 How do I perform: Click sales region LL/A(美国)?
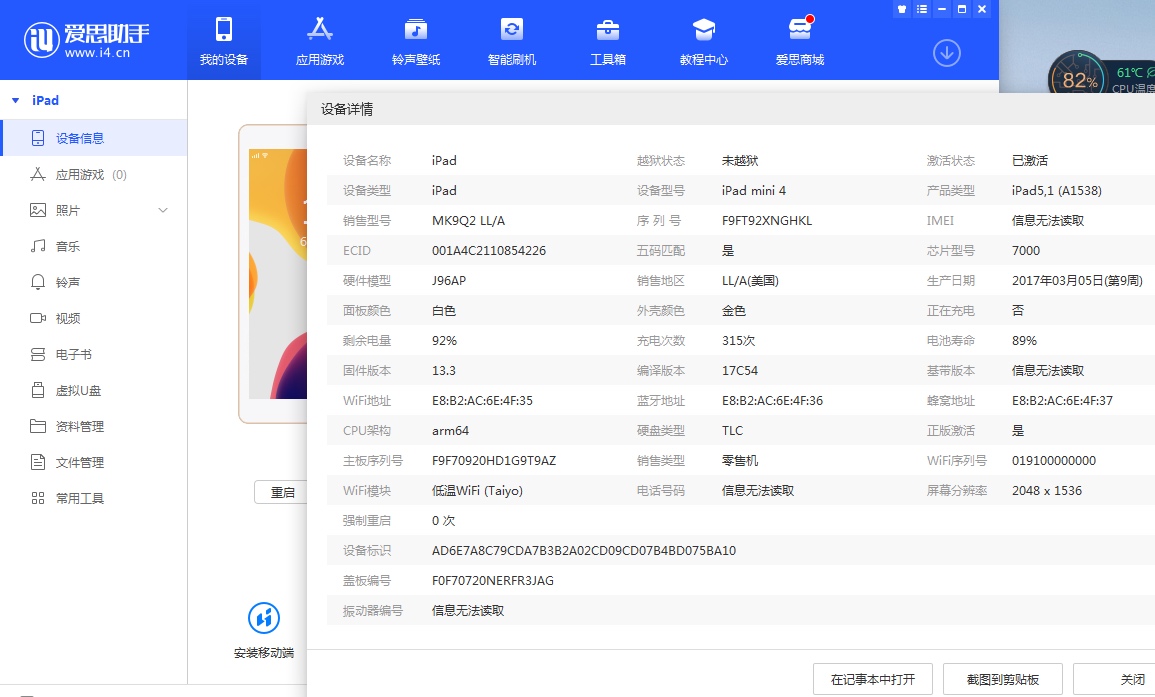pyautogui.click(x=750, y=281)
